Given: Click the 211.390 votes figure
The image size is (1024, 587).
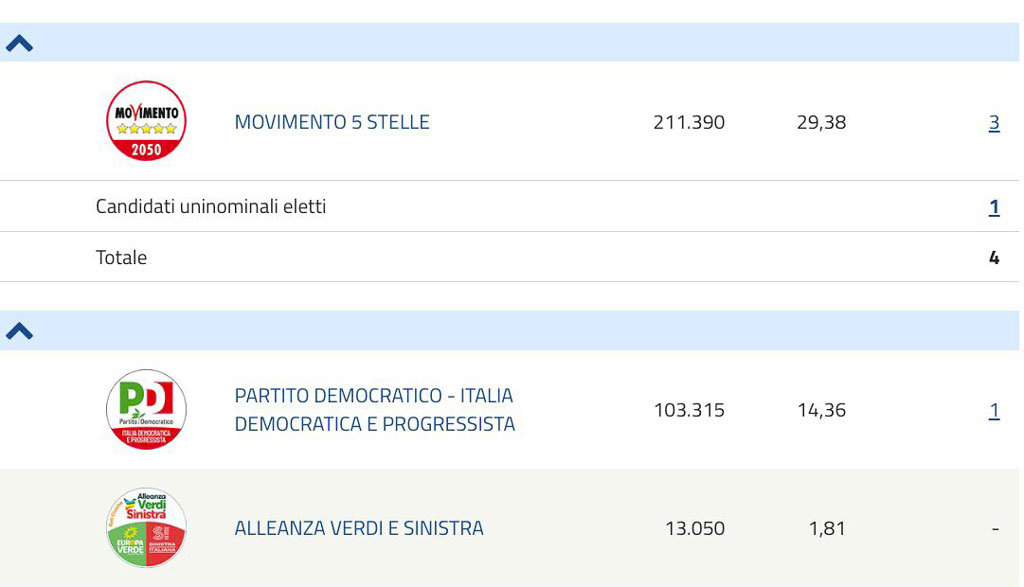Looking at the screenshot, I should tap(689, 122).
